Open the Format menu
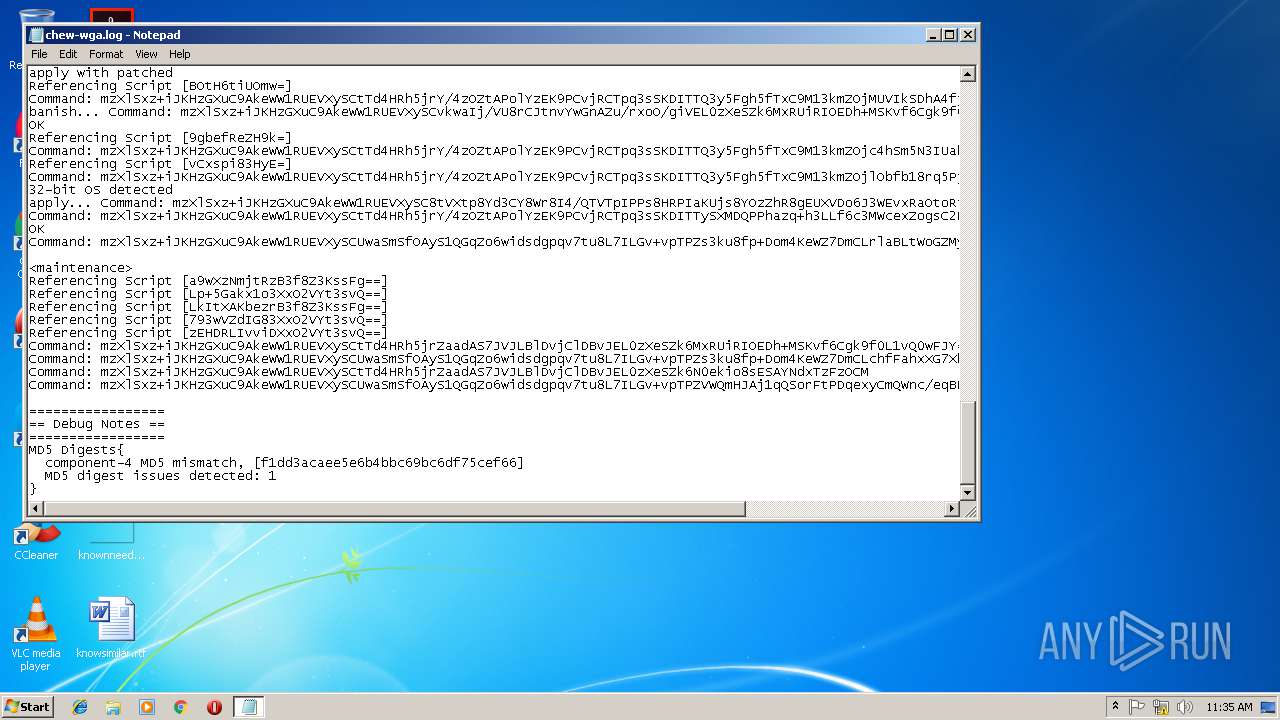Viewport: 1280px width, 720px height. click(x=106, y=54)
